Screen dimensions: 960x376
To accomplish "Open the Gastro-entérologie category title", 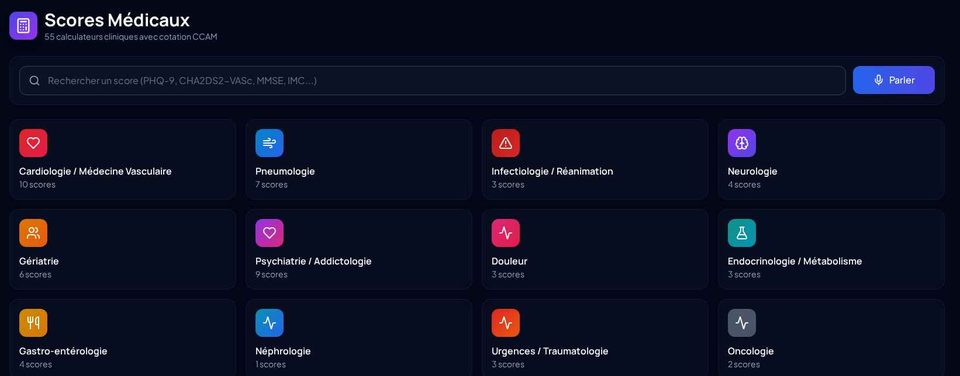I will point(63,352).
